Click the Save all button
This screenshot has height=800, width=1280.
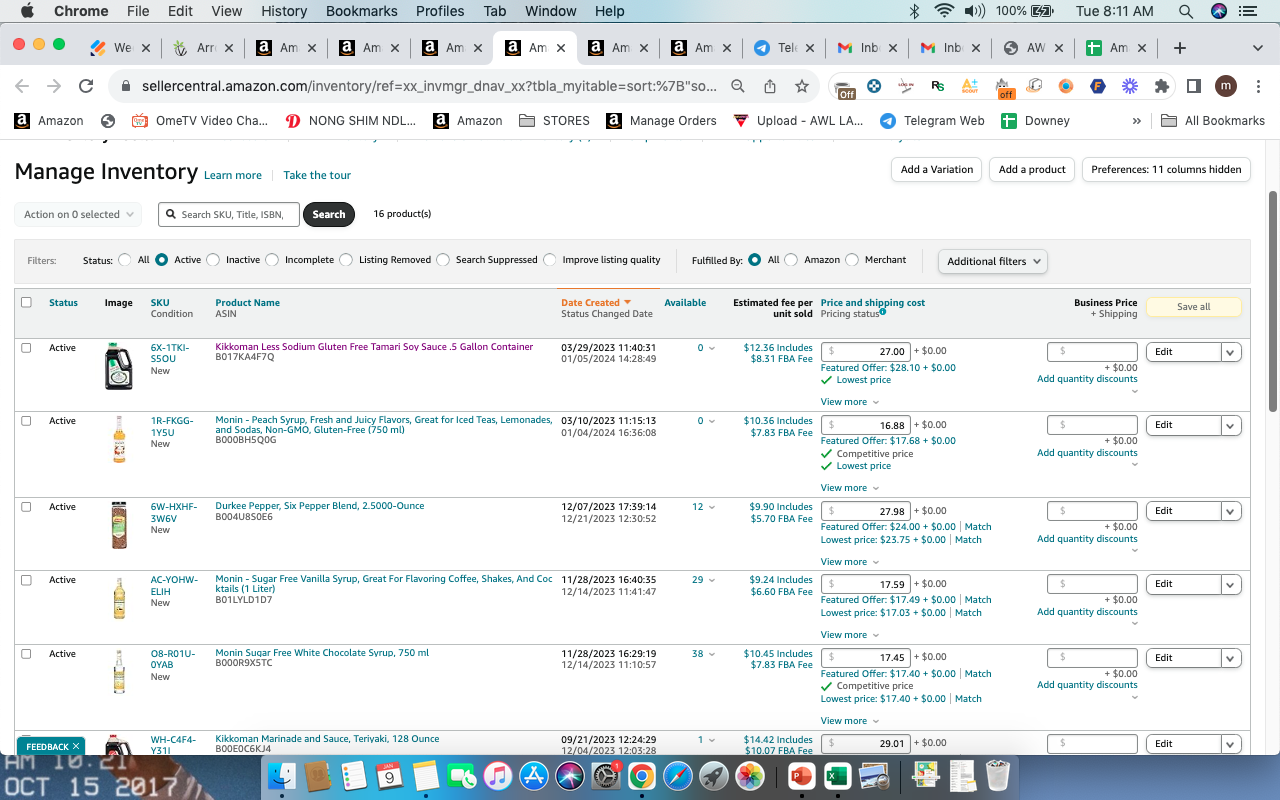point(1193,307)
